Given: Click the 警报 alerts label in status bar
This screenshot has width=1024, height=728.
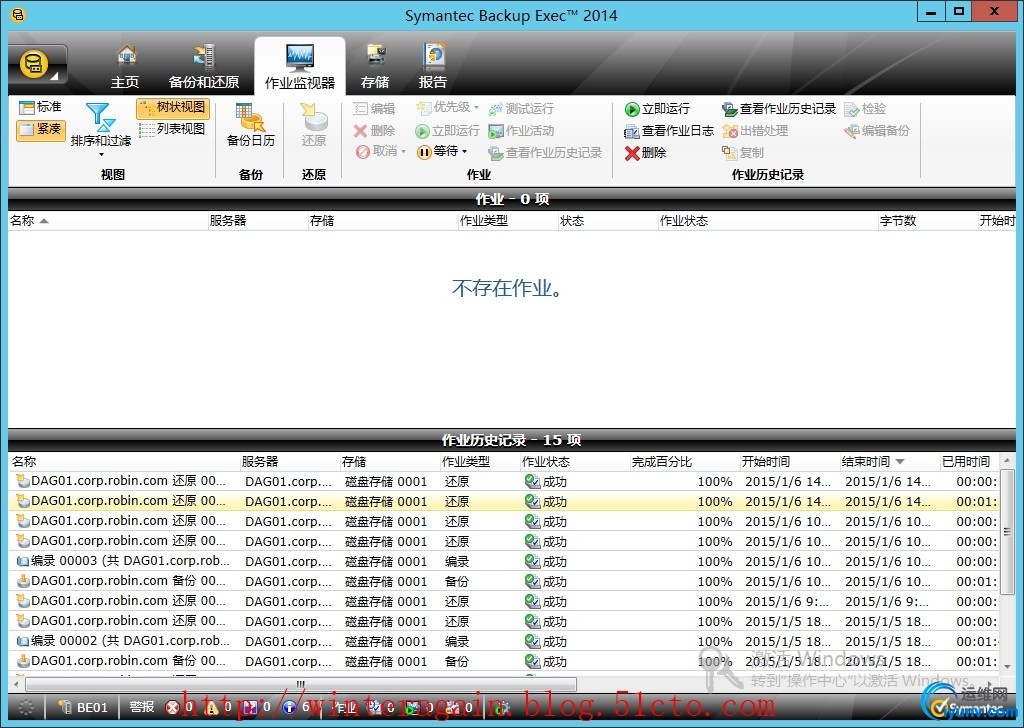Looking at the screenshot, I should point(142,707).
